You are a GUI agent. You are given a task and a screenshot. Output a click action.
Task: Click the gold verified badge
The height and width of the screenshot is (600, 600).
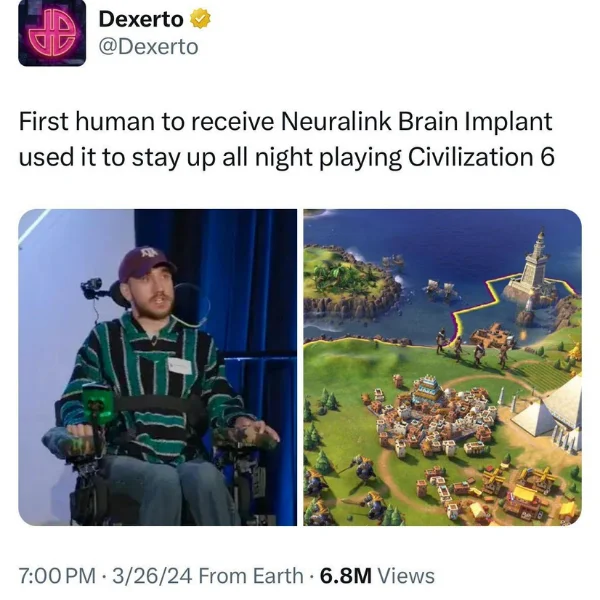[x=200, y=19]
